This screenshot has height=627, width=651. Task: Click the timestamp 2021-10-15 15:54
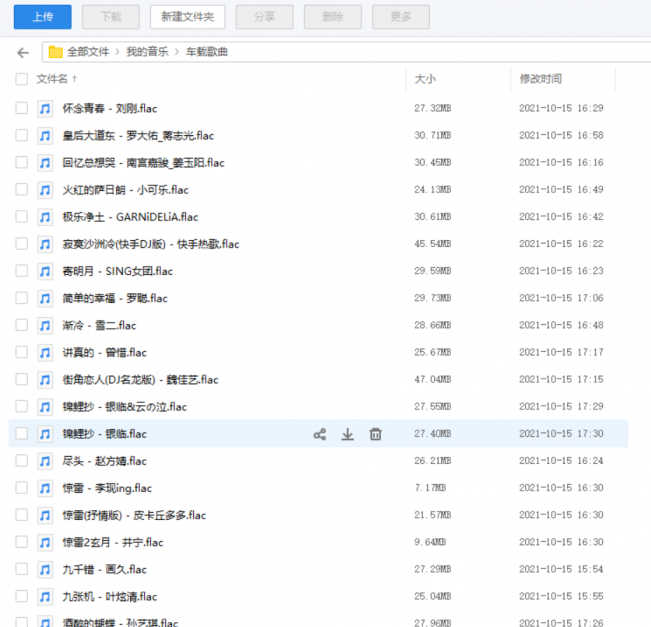click(x=561, y=569)
